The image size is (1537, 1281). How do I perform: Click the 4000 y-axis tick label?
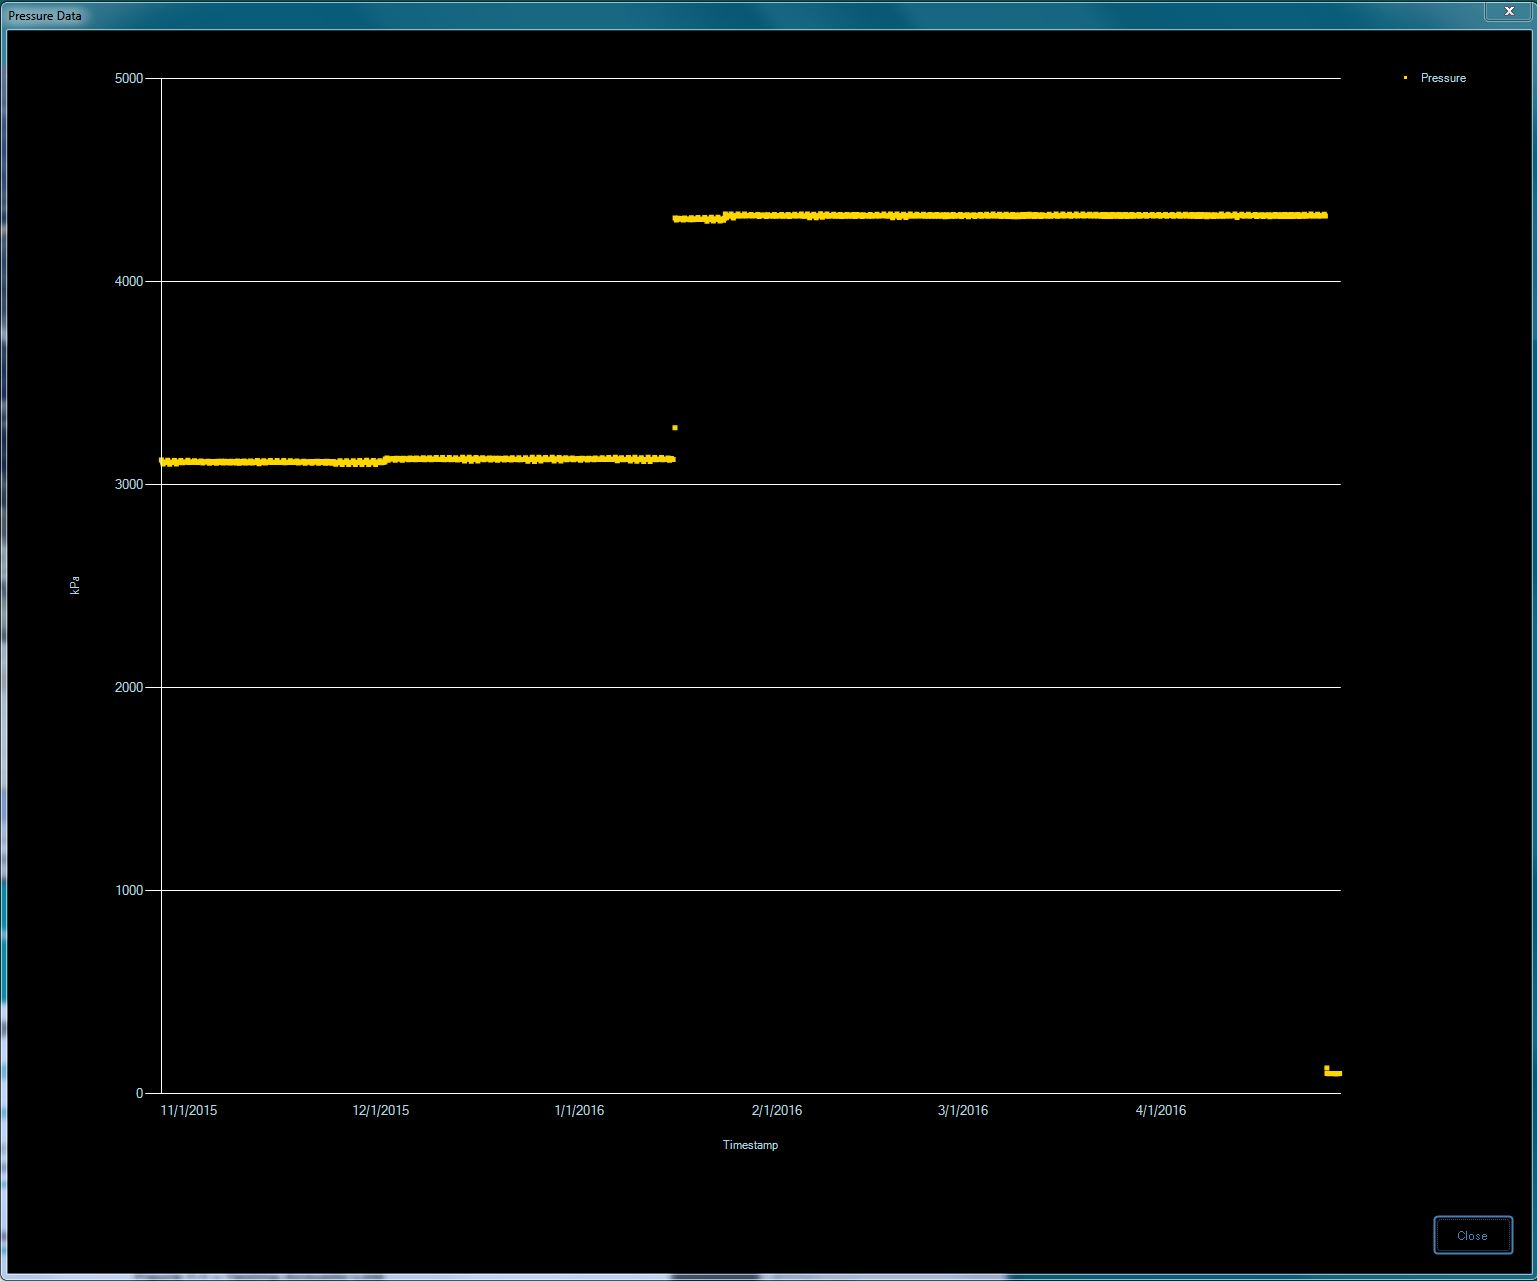(x=129, y=281)
